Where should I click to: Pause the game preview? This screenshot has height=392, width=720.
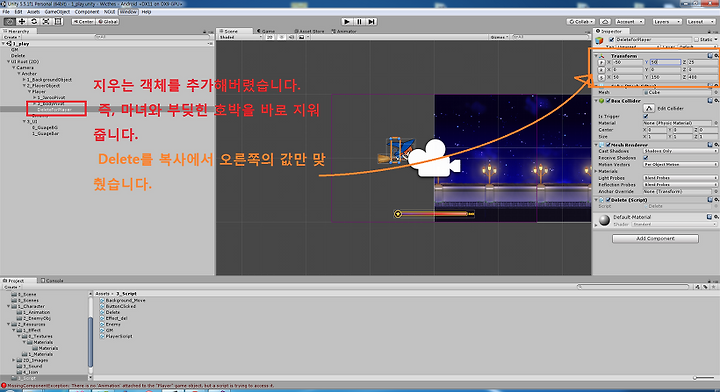click(x=360, y=22)
